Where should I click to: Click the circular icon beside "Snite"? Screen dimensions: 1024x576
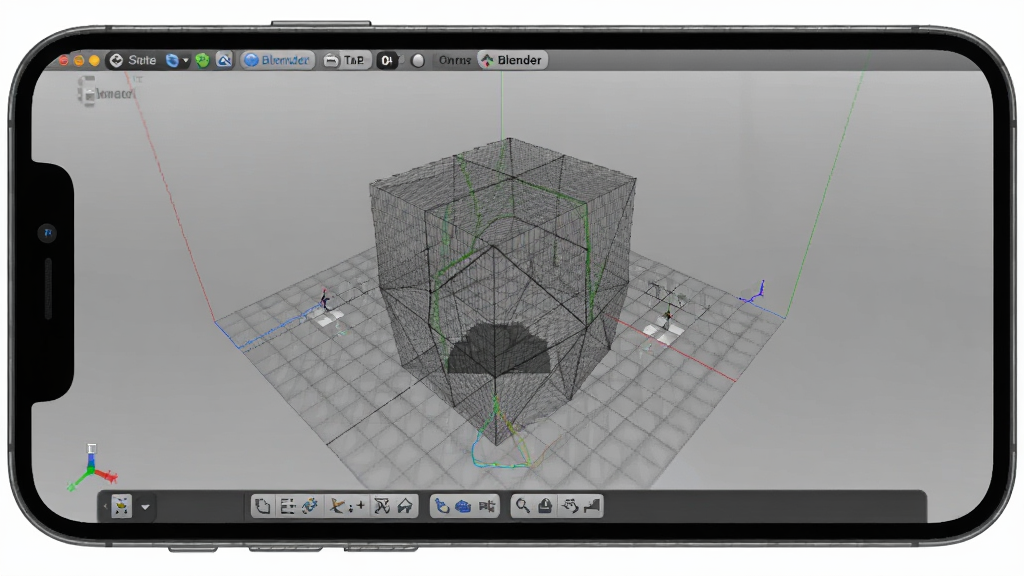click(x=116, y=61)
